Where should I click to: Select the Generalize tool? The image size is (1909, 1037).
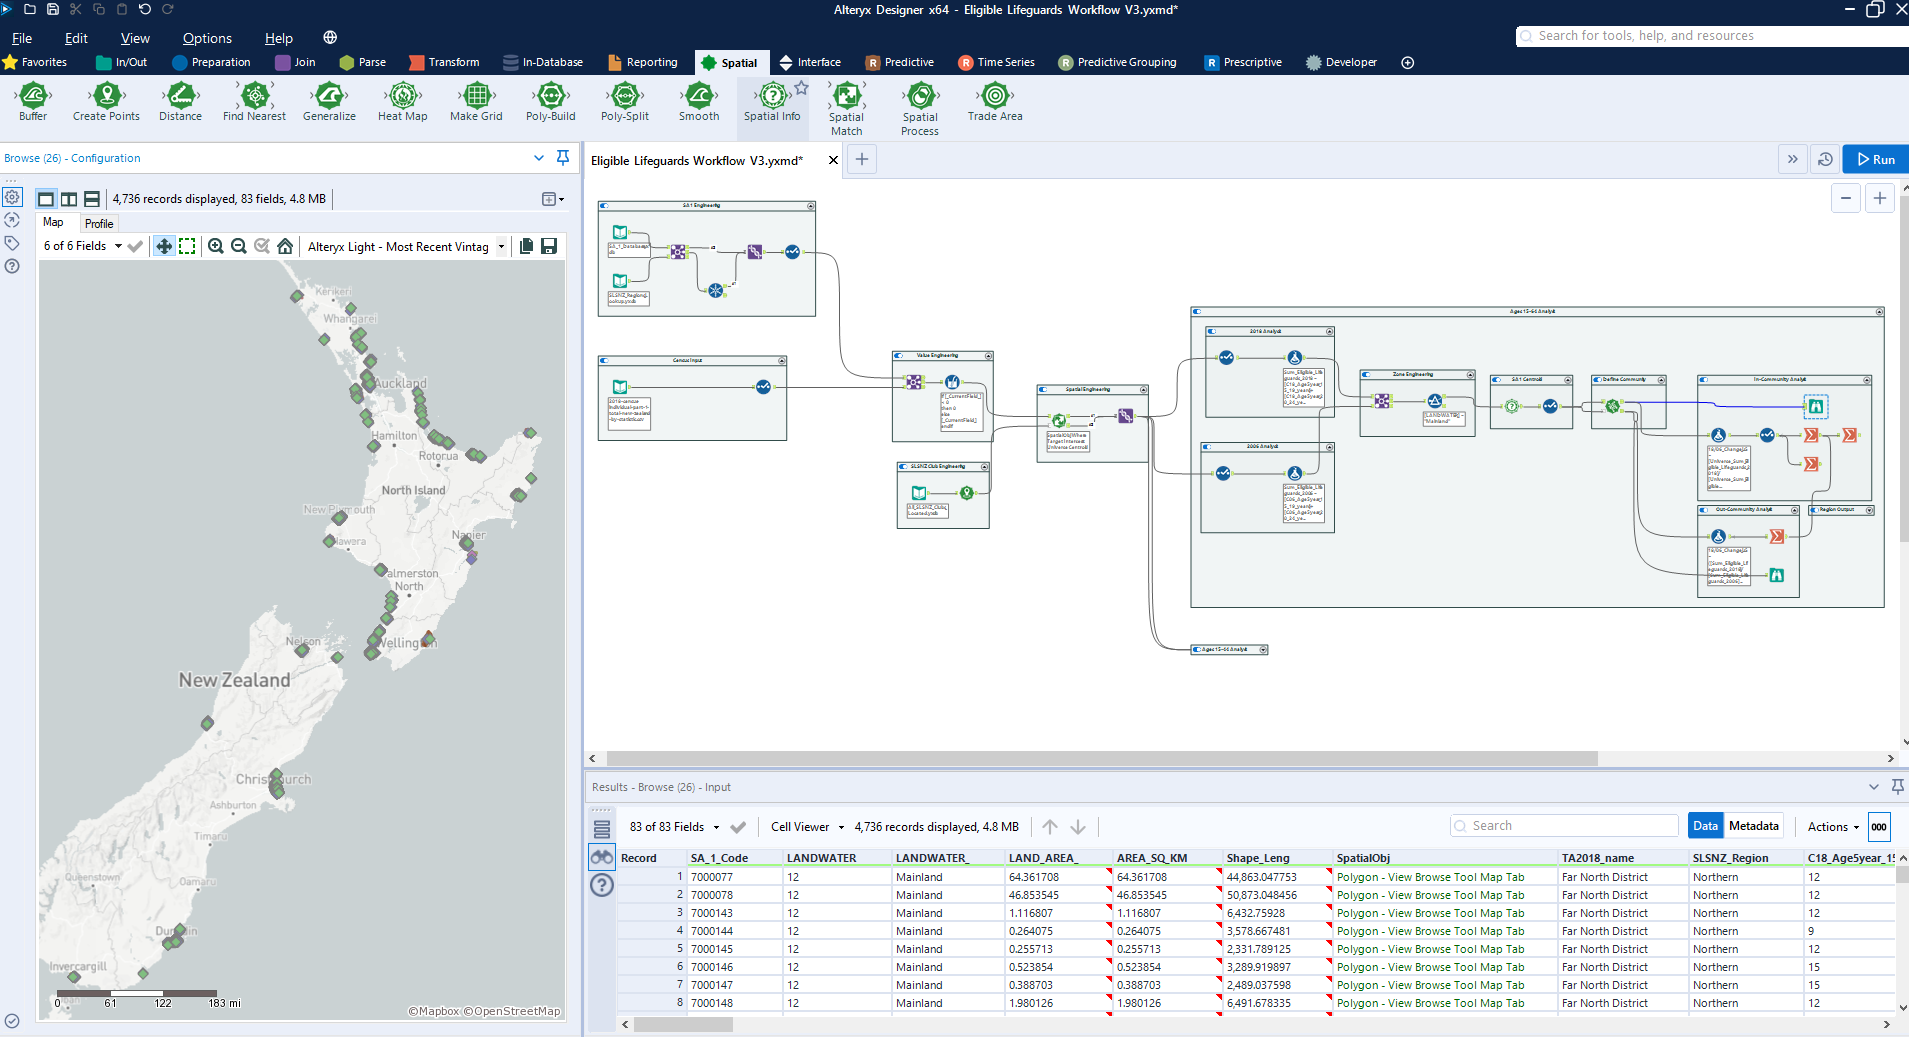coord(329,102)
